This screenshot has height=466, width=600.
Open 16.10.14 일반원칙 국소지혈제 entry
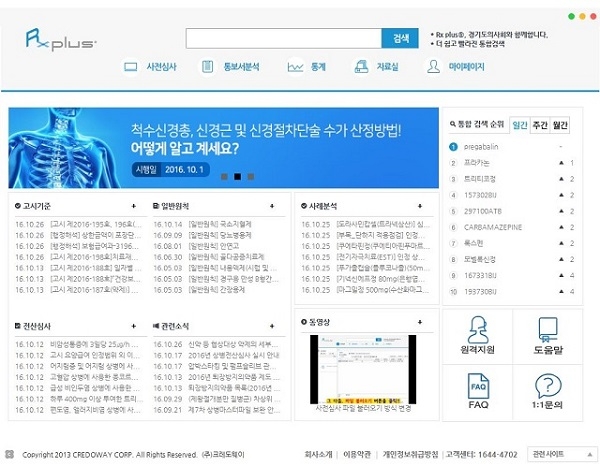(x=202, y=224)
